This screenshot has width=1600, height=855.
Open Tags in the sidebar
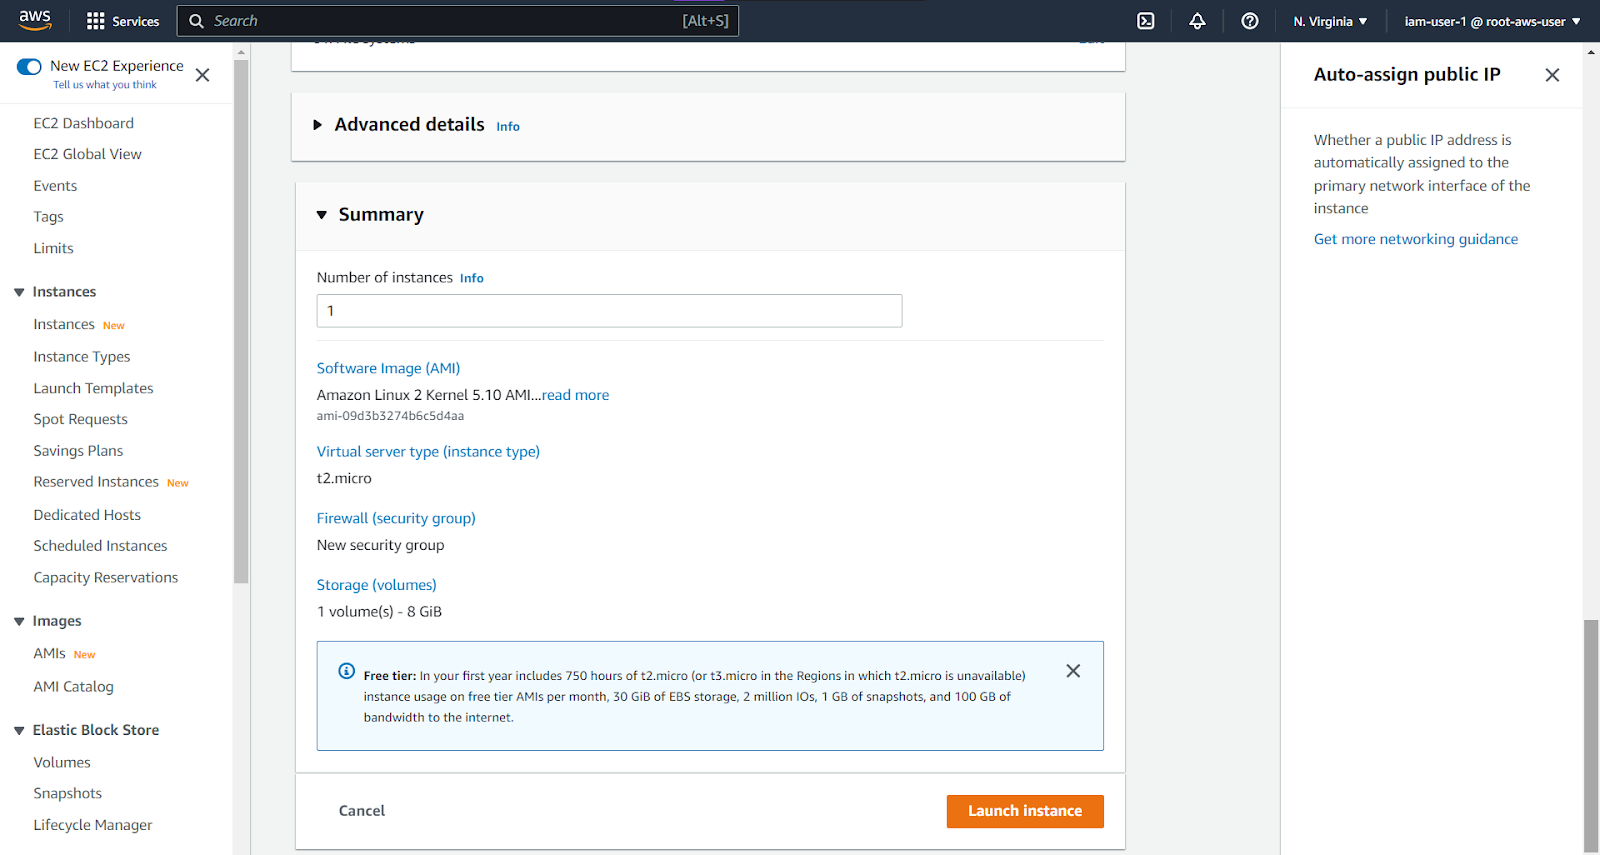(48, 217)
